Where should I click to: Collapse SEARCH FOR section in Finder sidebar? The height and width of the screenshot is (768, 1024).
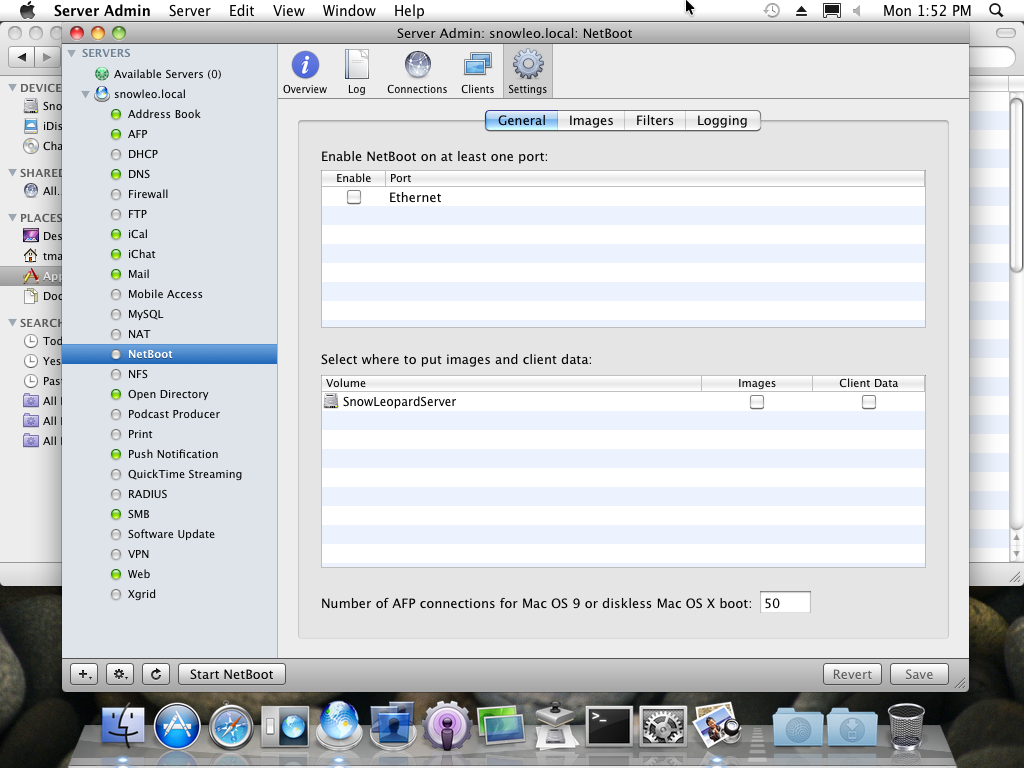[x=12, y=322]
